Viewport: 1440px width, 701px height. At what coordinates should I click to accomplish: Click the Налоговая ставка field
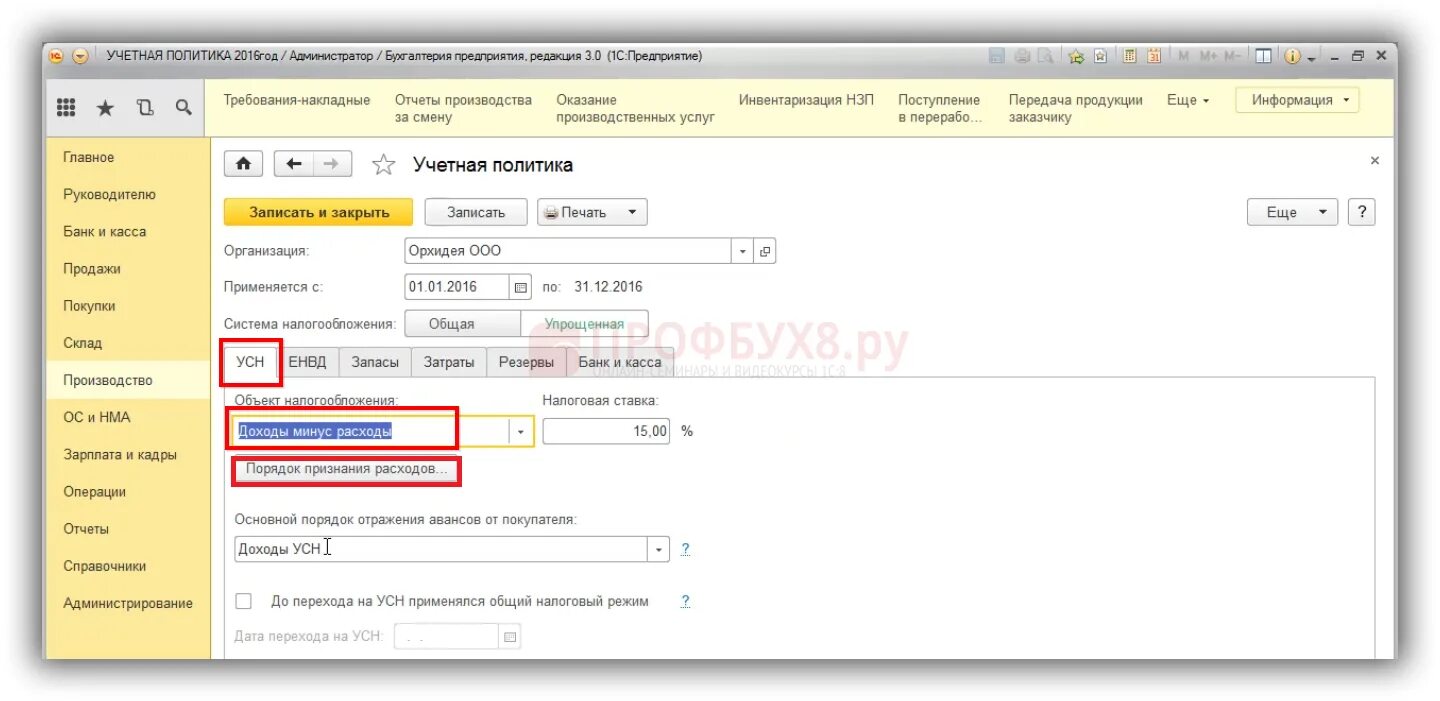[606, 432]
